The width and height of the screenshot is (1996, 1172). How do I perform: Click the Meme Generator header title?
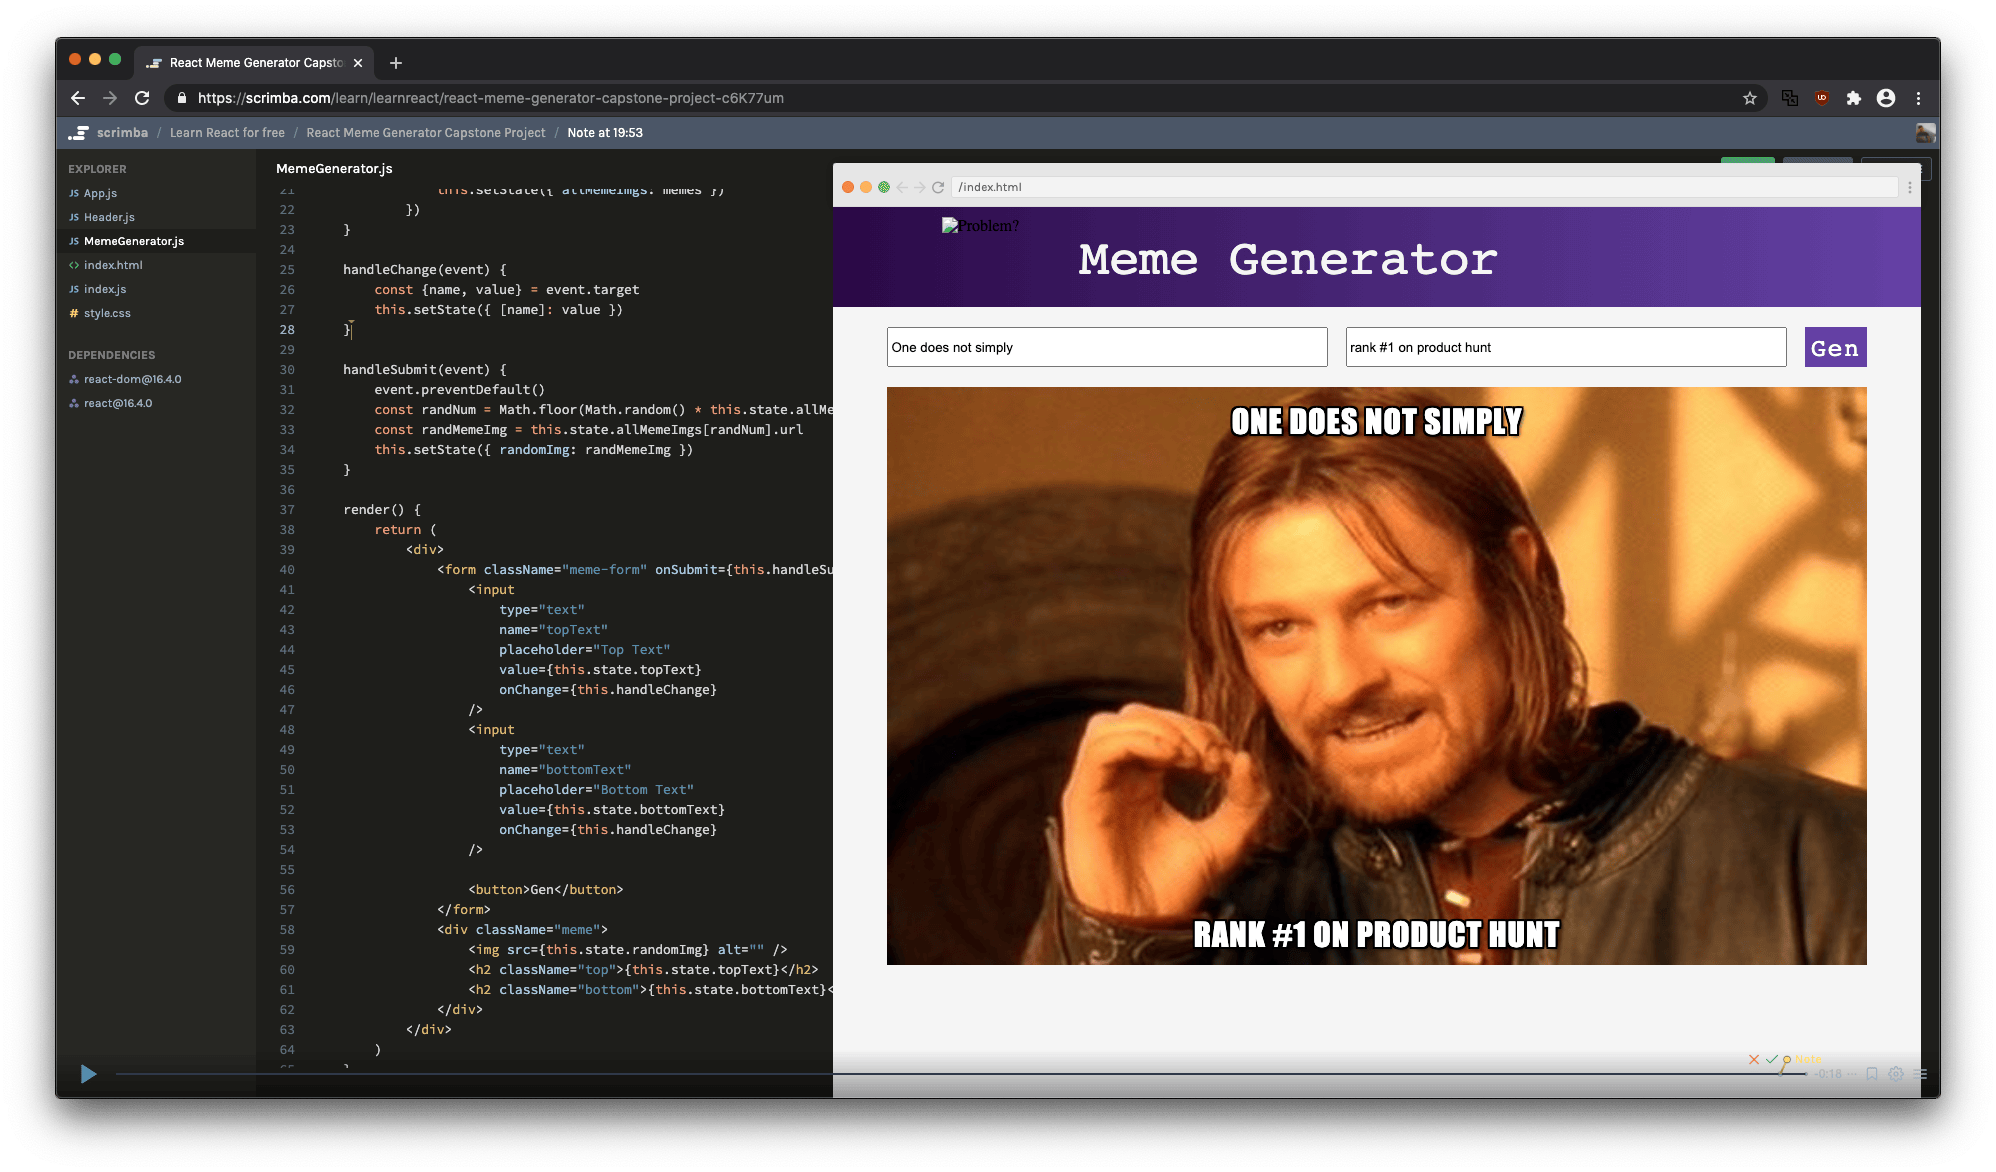tap(1288, 260)
